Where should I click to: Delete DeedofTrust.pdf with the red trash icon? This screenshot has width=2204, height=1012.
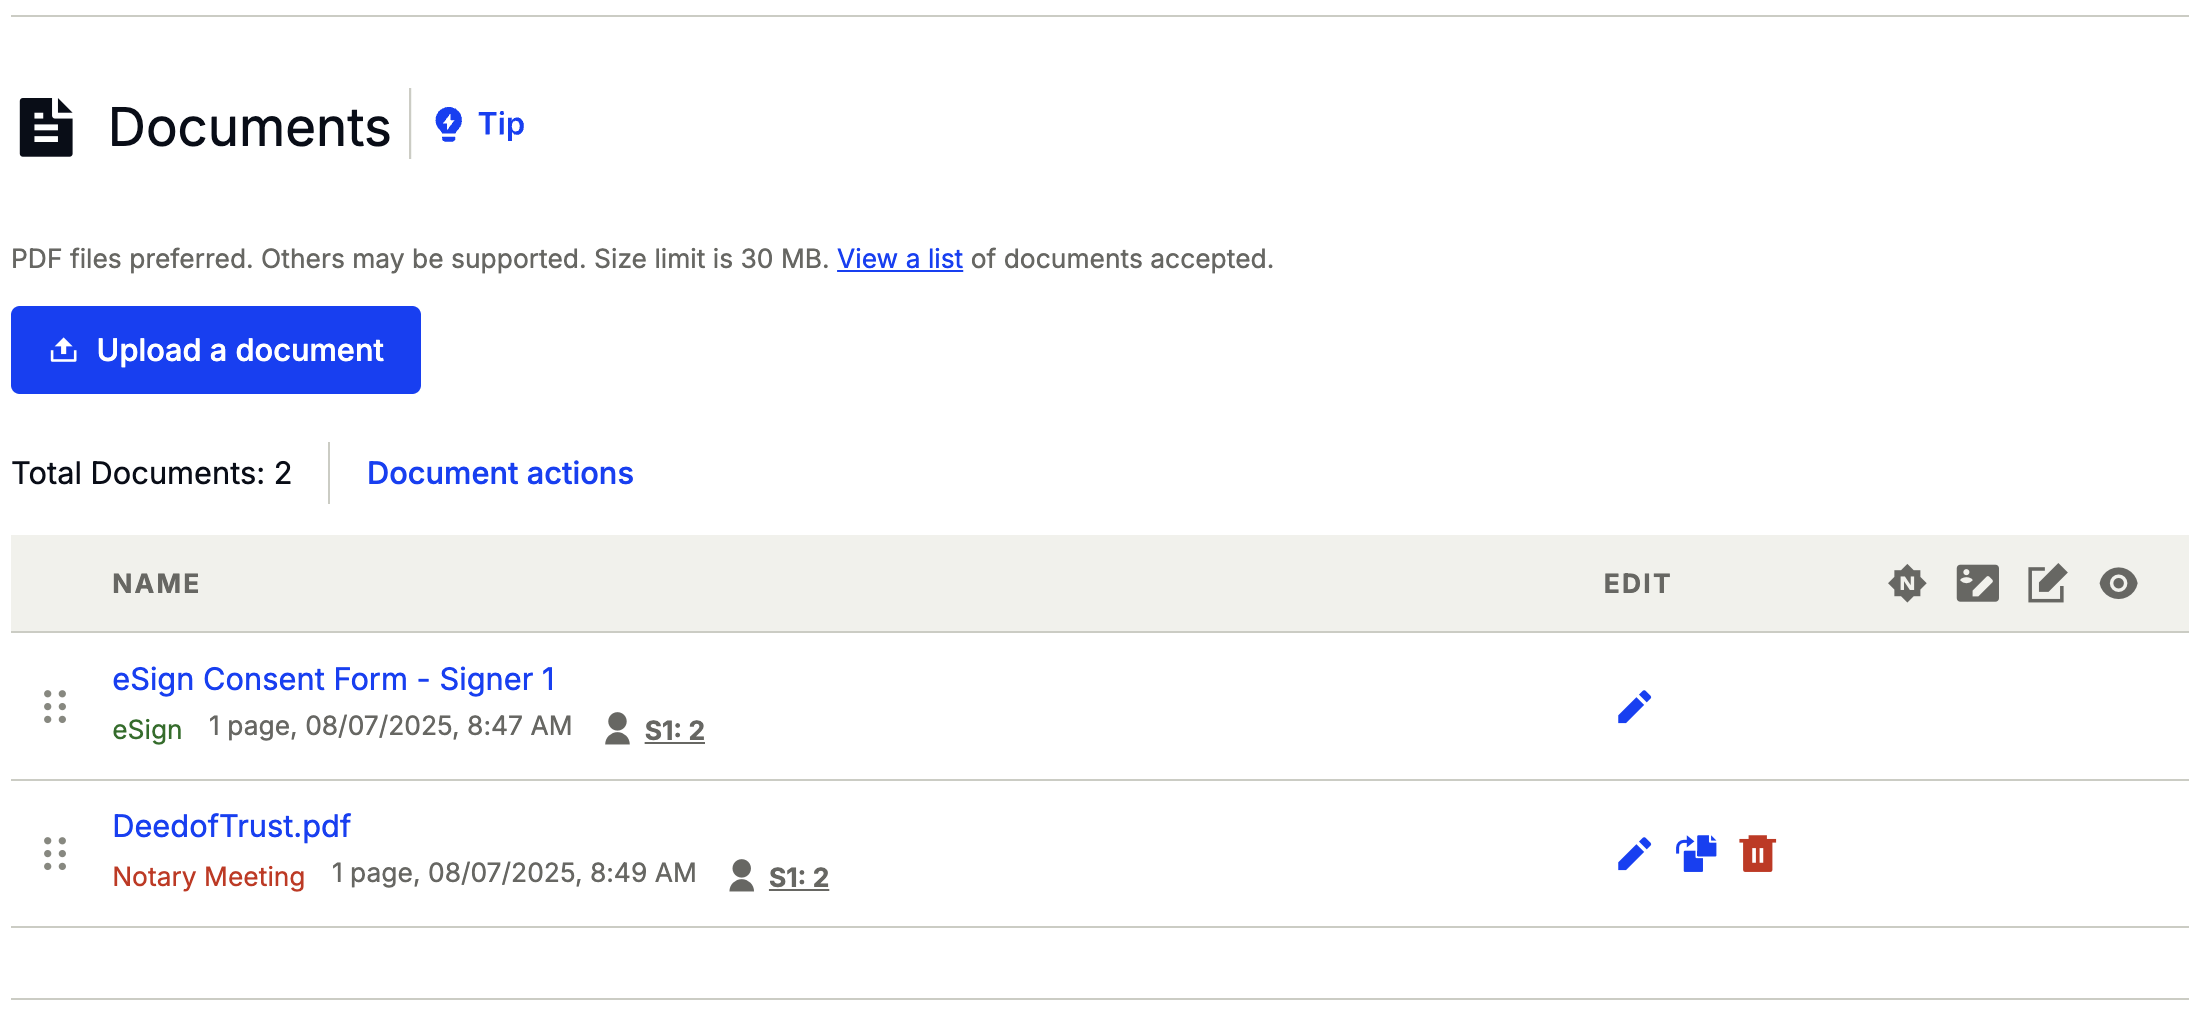coord(1757,853)
